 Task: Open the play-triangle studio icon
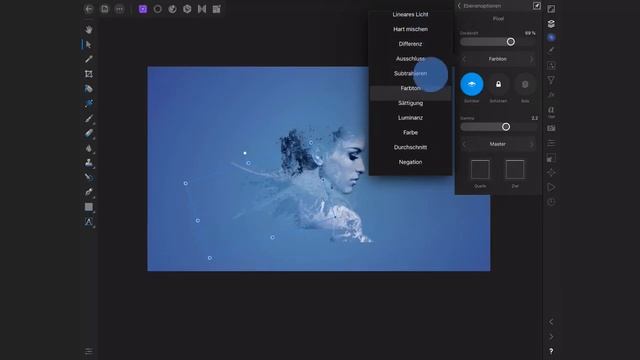click(551, 187)
